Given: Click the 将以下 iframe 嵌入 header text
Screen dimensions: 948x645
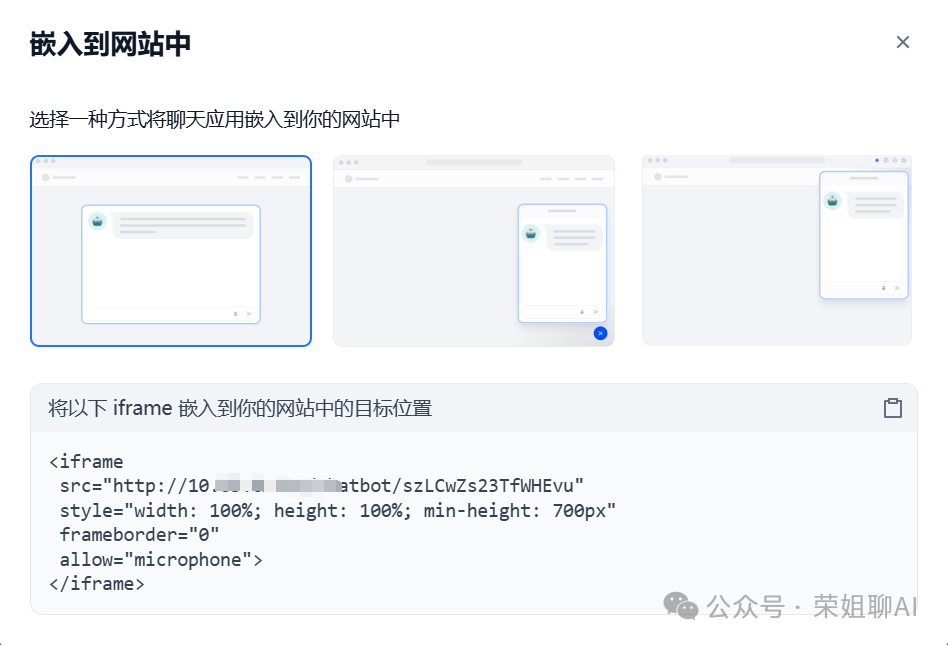Looking at the screenshot, I should tap(240, 408).
